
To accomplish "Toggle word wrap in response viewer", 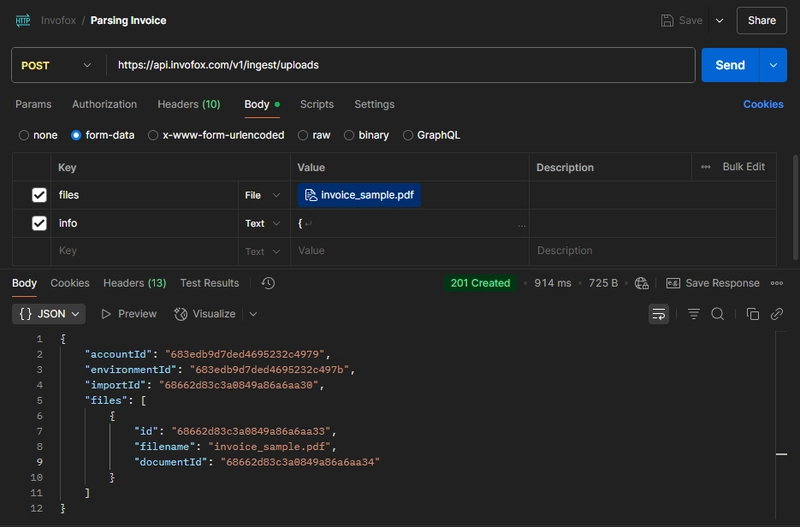I will 659,314.
